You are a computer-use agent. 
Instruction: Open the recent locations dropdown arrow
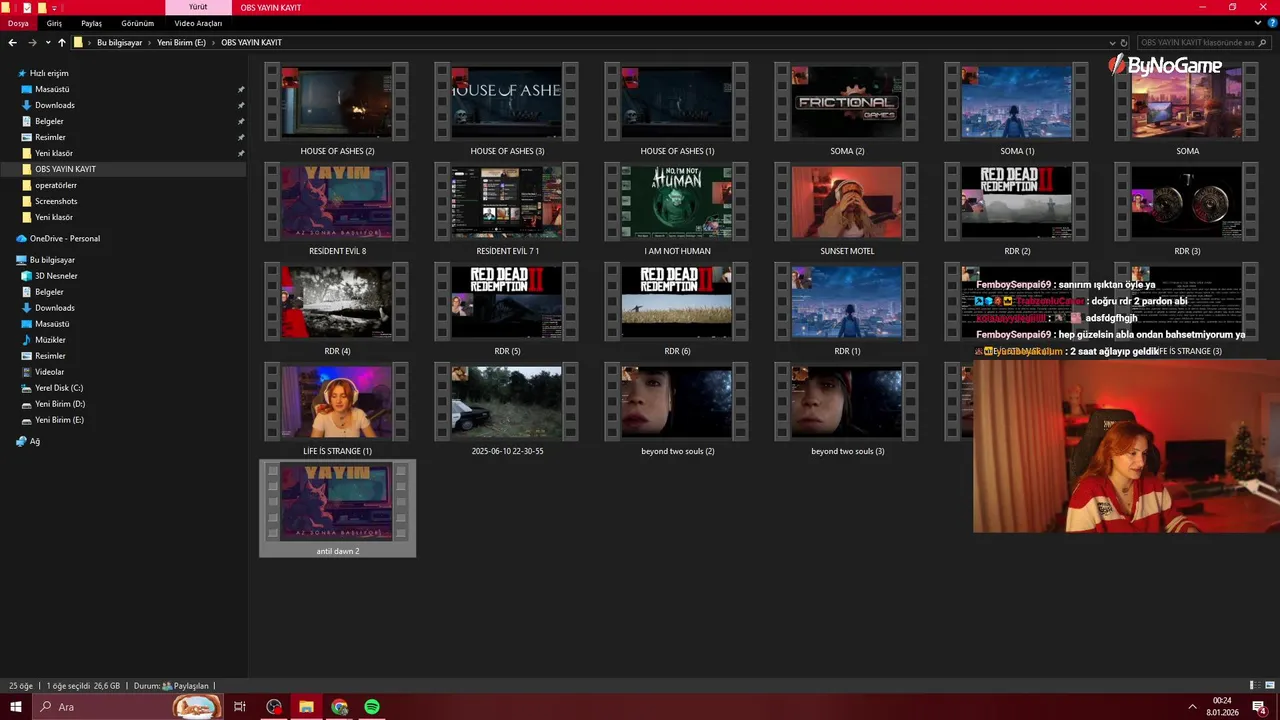pos(48,43)
